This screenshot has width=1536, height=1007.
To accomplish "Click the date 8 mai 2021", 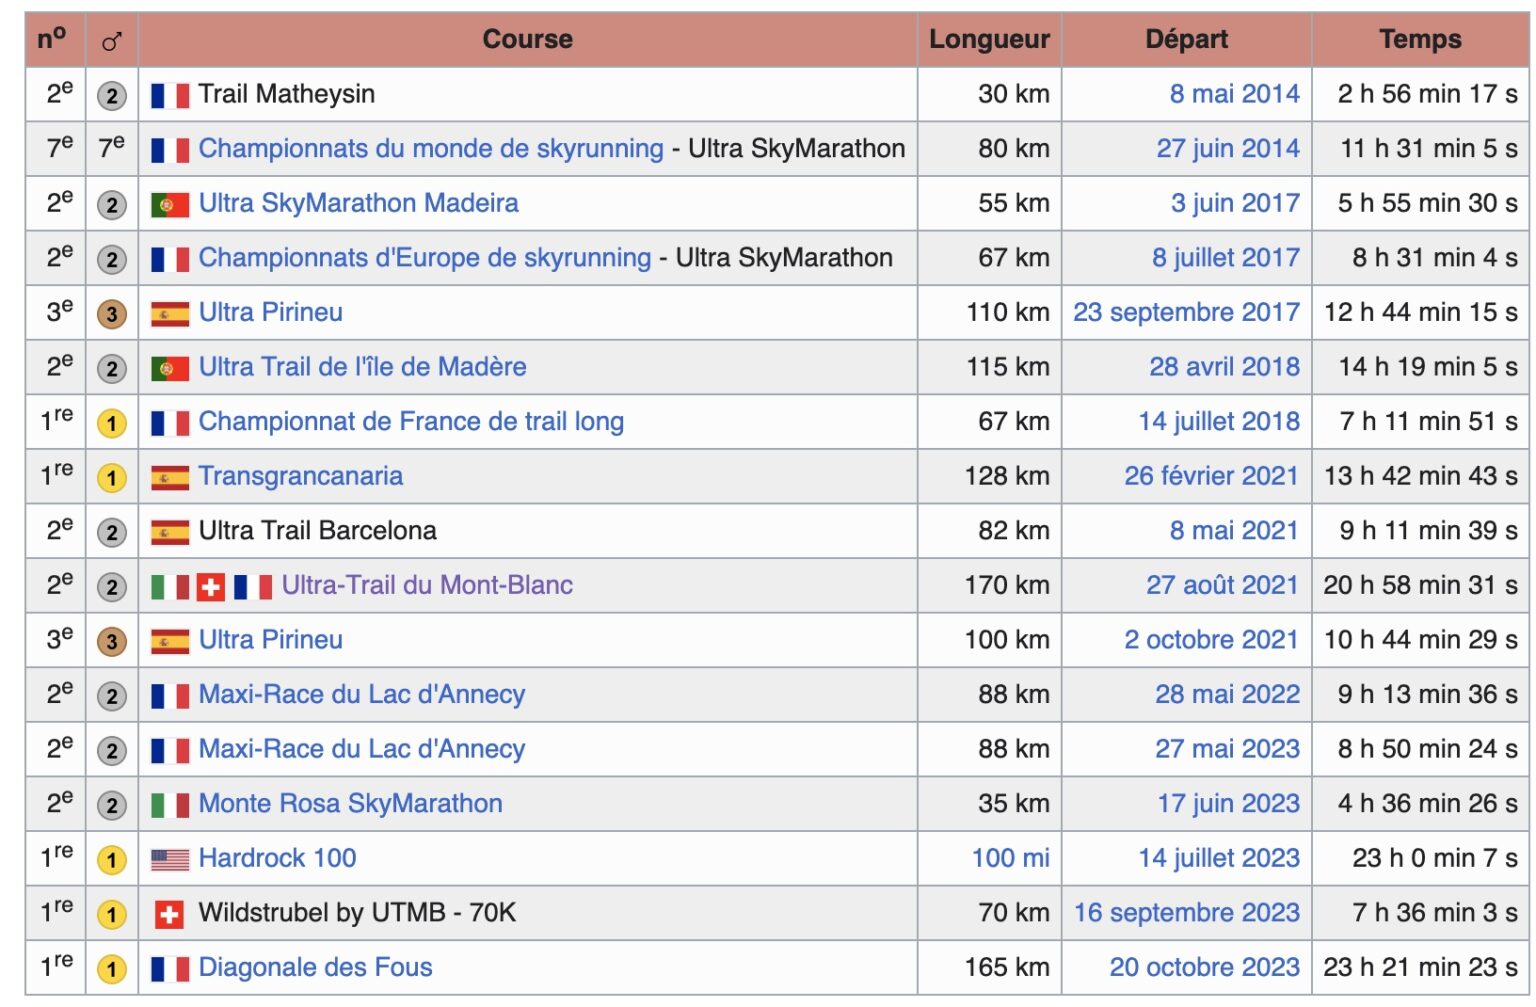I will coord(1235,531).
